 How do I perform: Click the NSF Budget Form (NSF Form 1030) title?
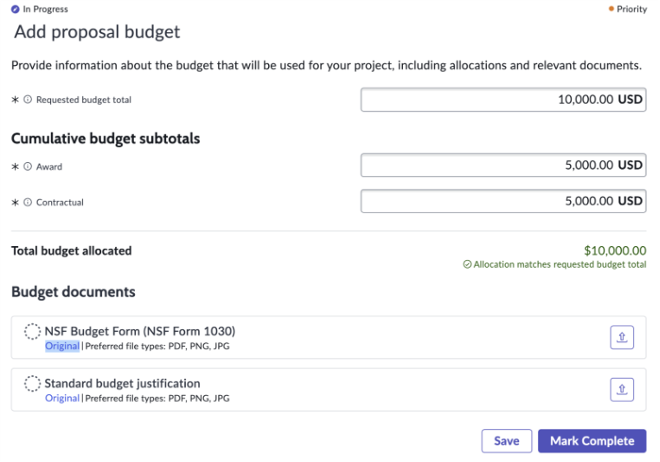pyautogui.click(x=140, y=331)
